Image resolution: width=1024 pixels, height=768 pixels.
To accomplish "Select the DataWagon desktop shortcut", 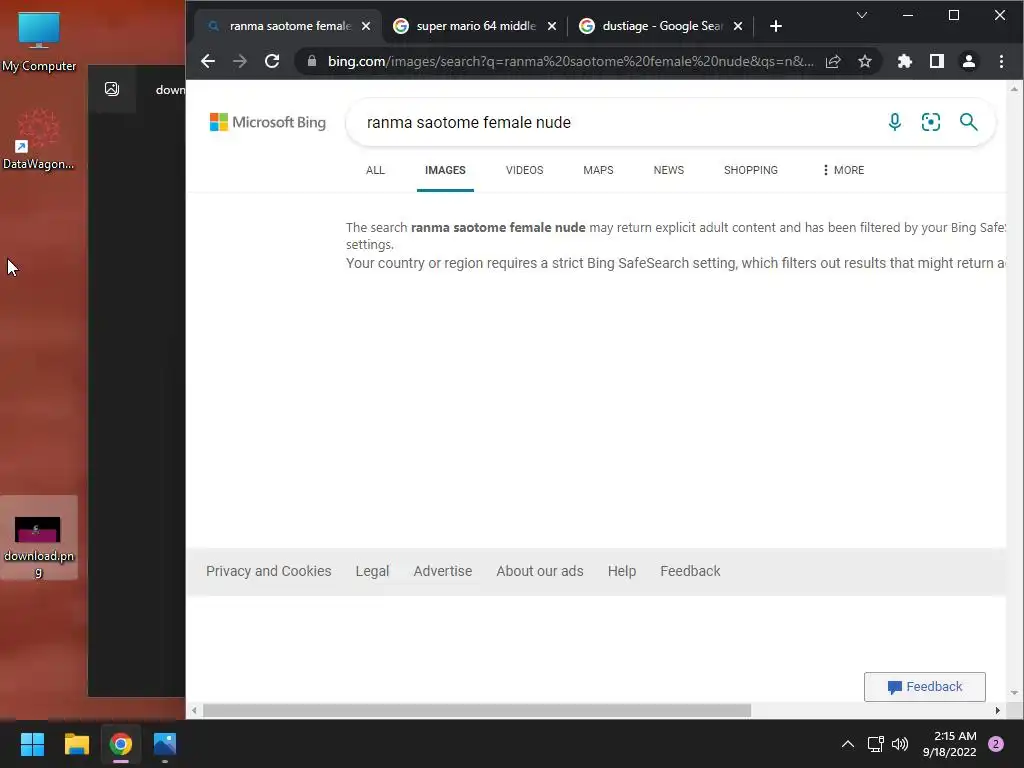I will click(x=39, y=139).
